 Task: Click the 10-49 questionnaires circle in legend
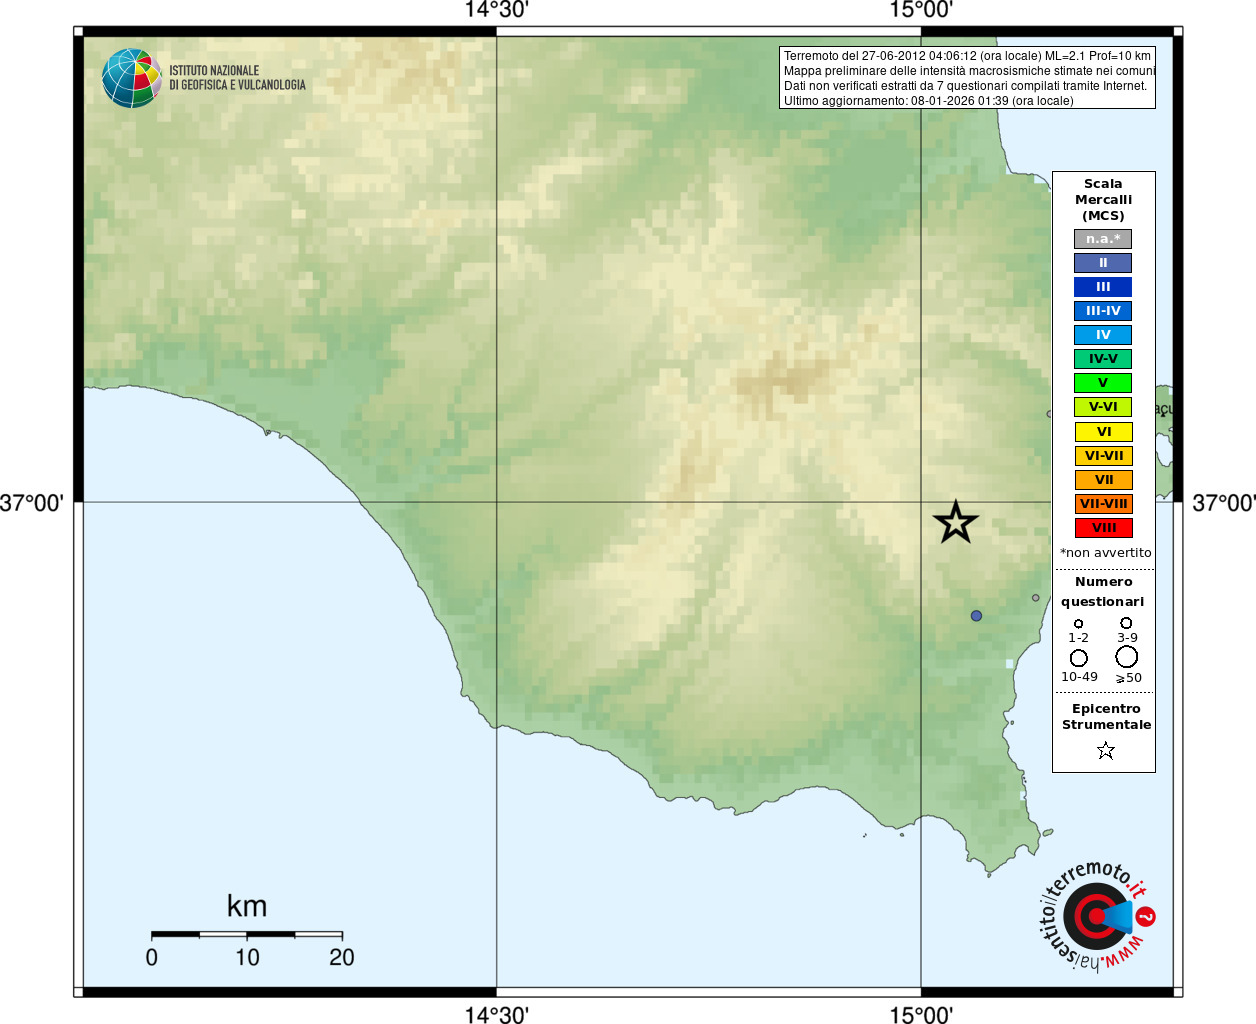[x=1078, y=658]
